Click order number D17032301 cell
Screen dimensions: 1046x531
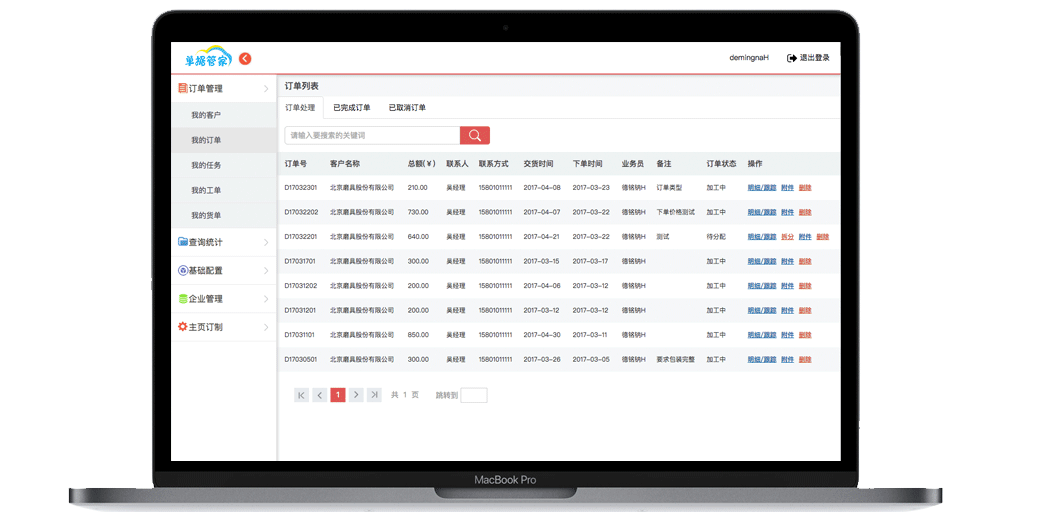(x=301, y=188)
